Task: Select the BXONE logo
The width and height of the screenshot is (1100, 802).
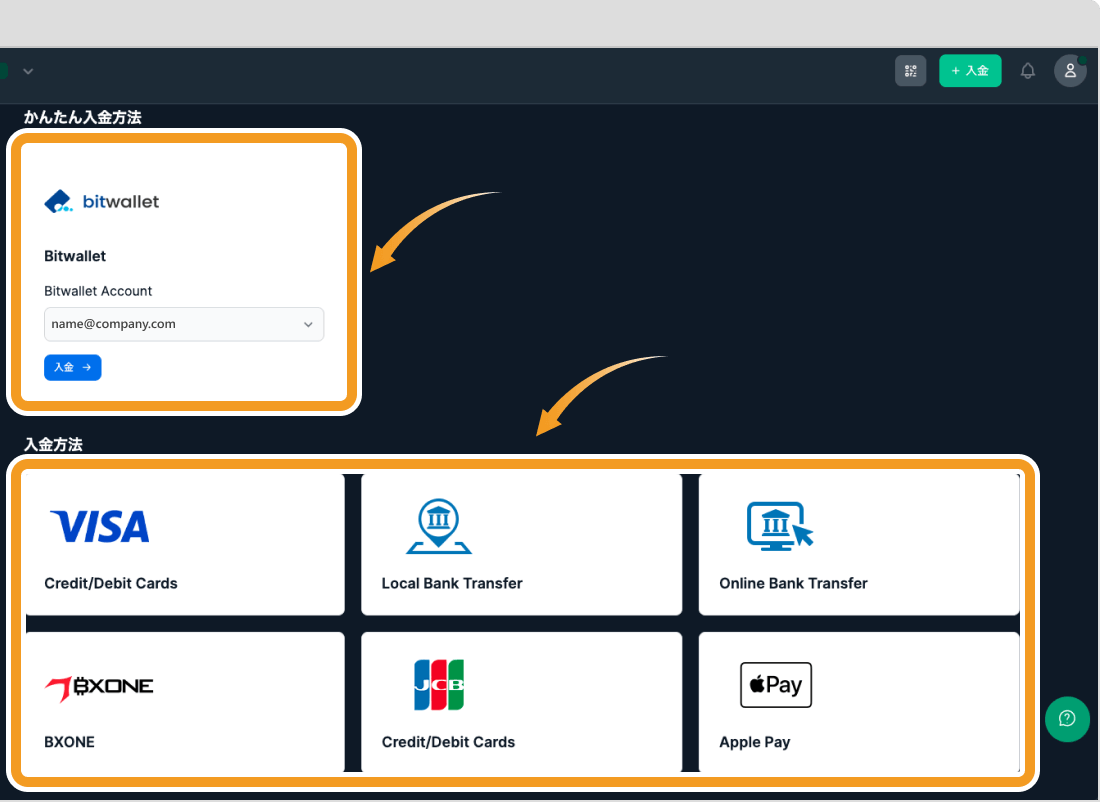Action: click(x=99, y=688)
